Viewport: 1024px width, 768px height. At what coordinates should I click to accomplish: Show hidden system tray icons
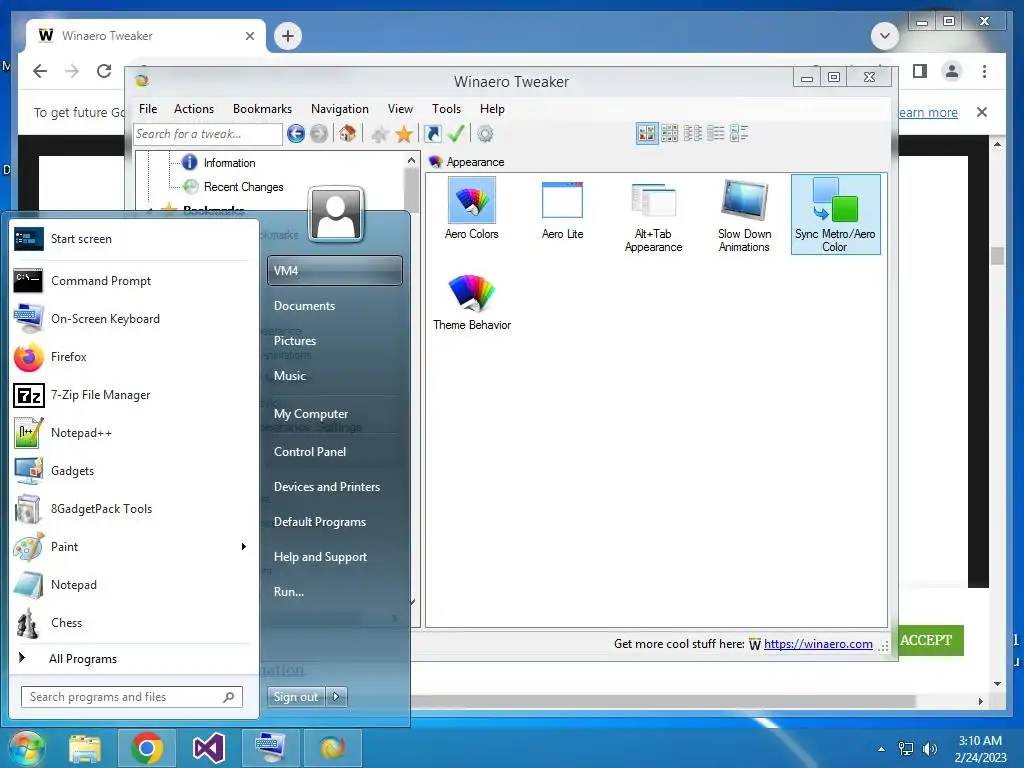882,749
